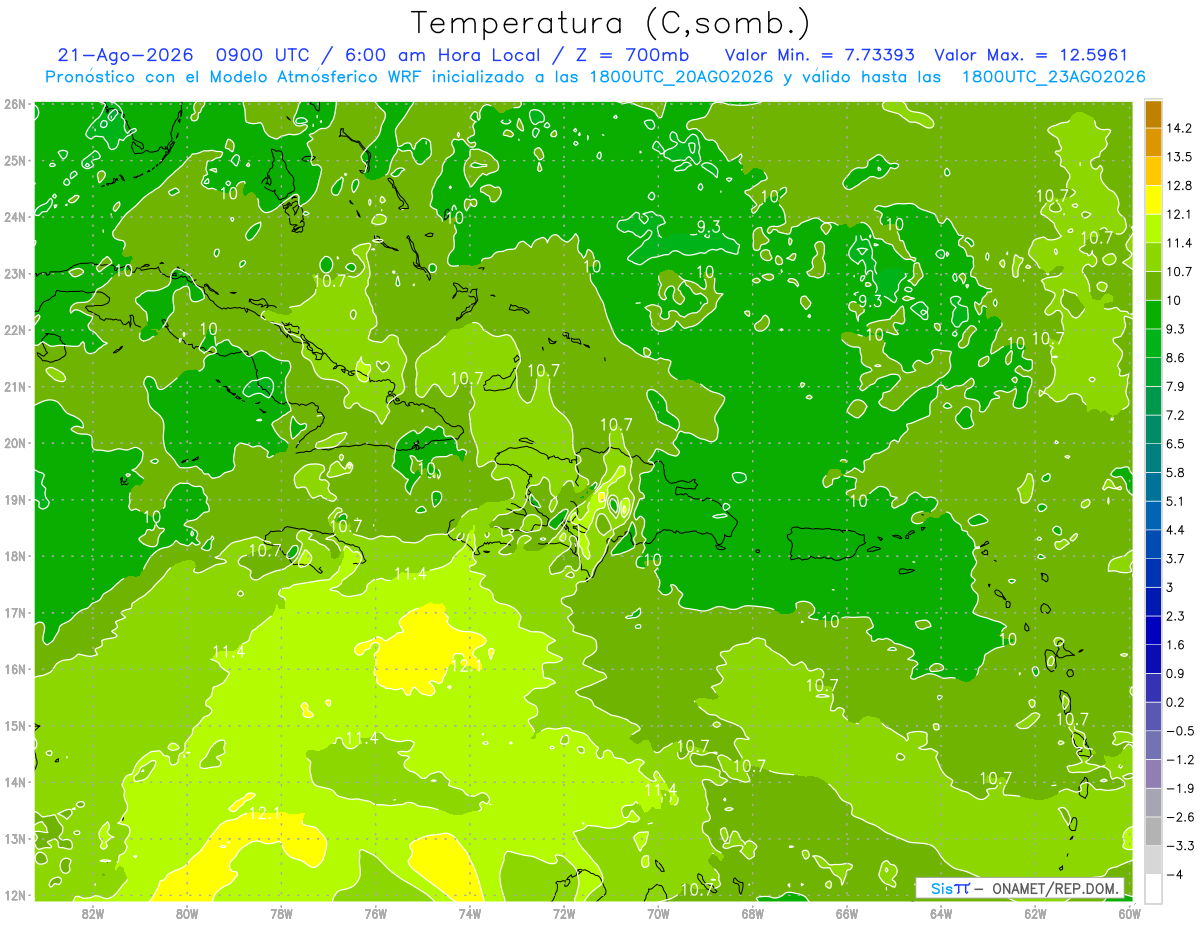Click the "62W" longitude axis label
This screenshot has height=927, width=1200.
(x=1035, y=913)
